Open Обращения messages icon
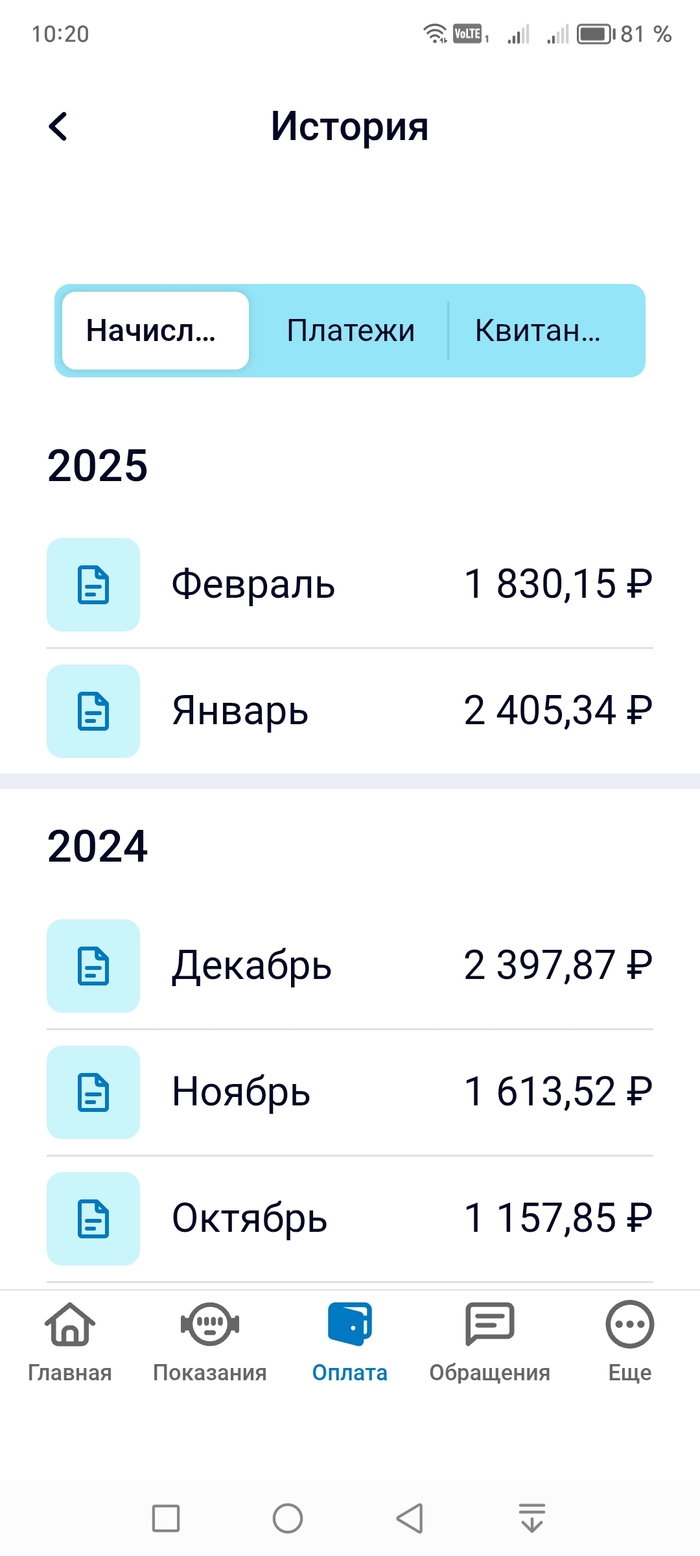Image resolution: width=700 pixels, height=1556 pixels. (490, 1326)
